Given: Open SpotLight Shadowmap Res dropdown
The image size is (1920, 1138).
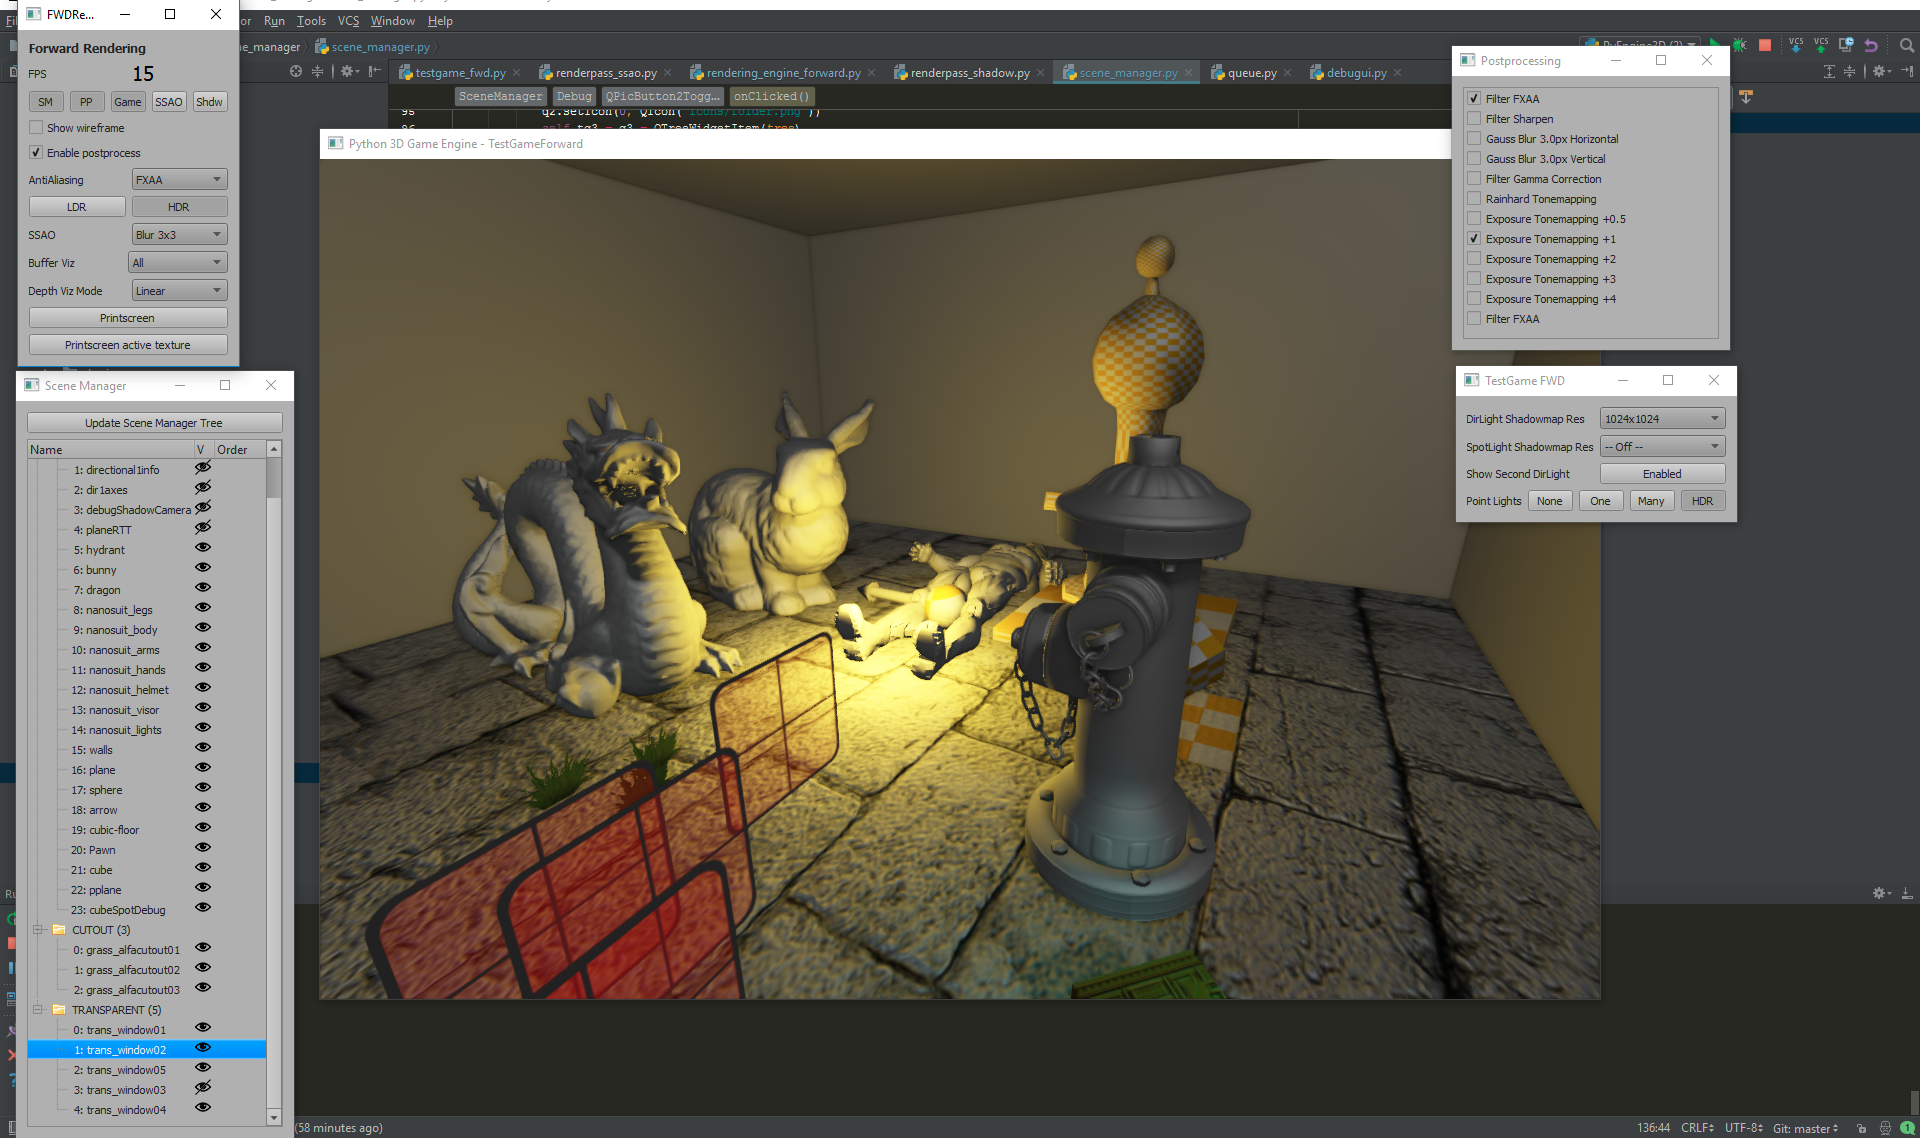Looking at the screenshot, I should [x=1662, y=446].
